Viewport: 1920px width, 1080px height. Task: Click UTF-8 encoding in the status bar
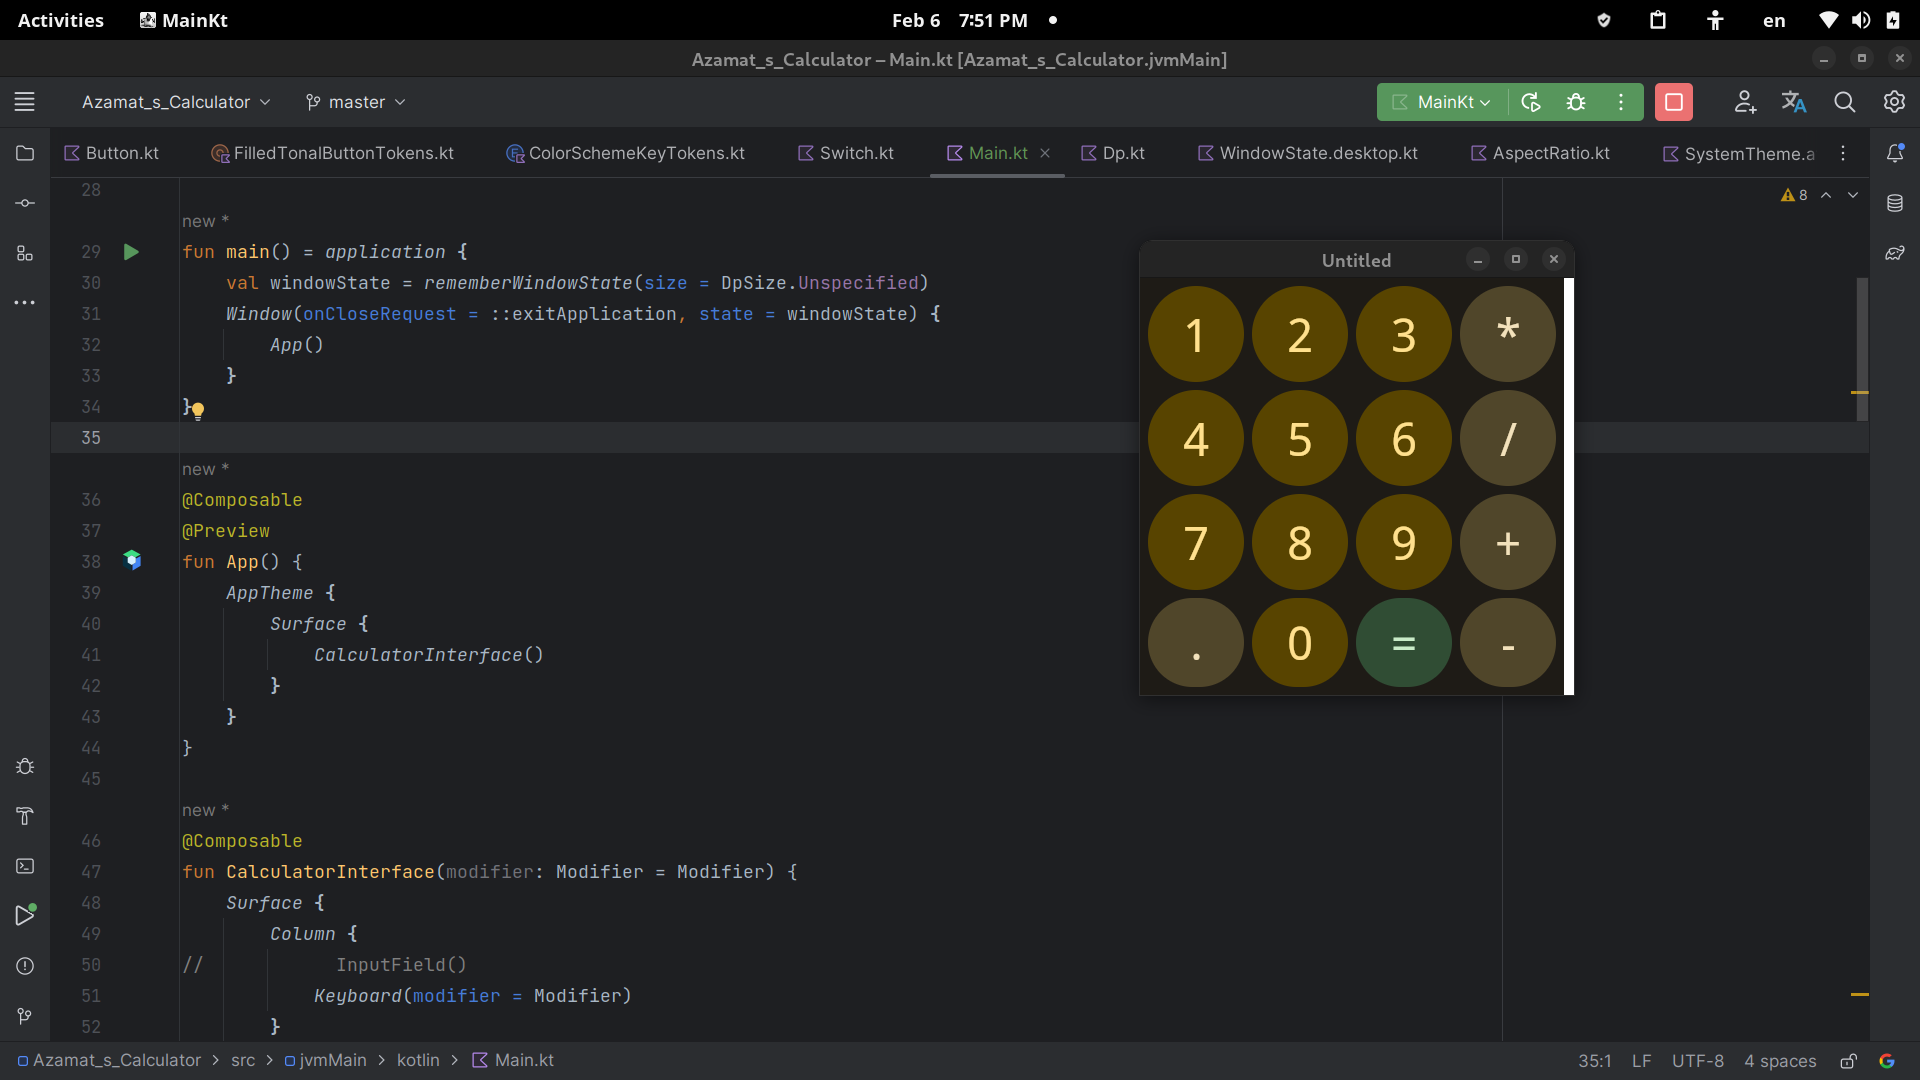tap(1698, 1061)
